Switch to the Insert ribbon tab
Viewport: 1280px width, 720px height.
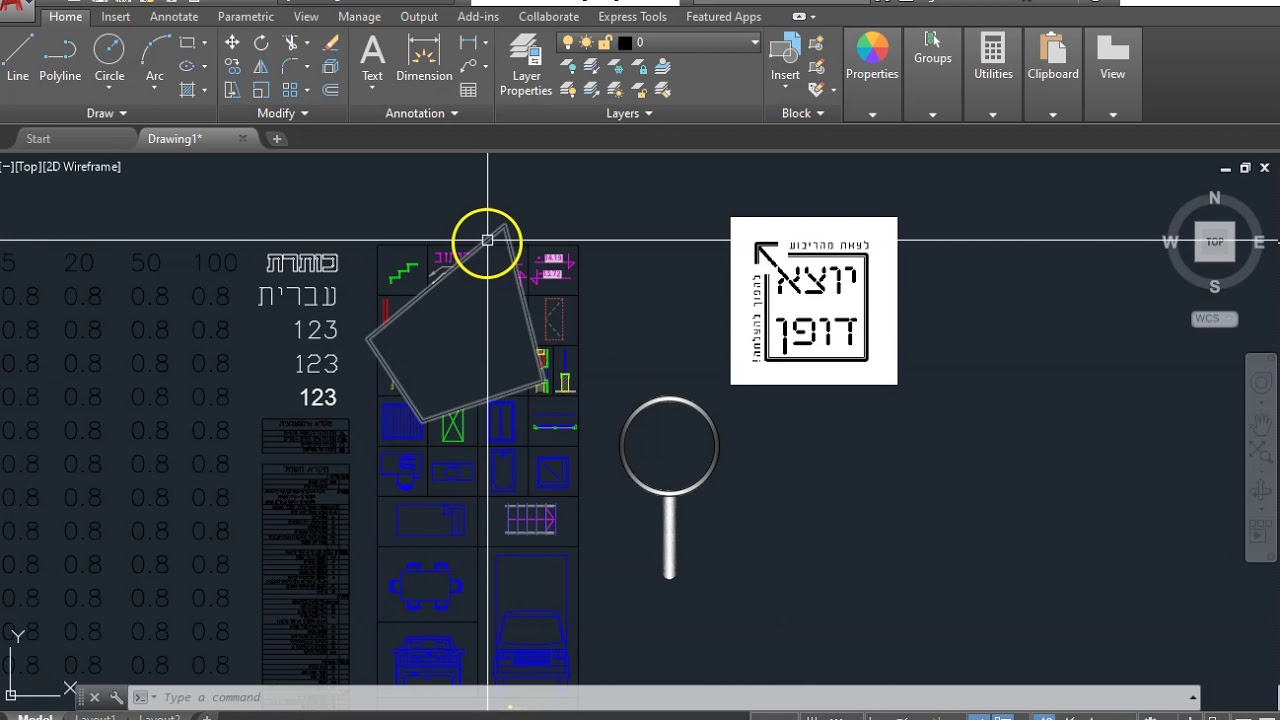pyautogui.click(x=116, y=17)
